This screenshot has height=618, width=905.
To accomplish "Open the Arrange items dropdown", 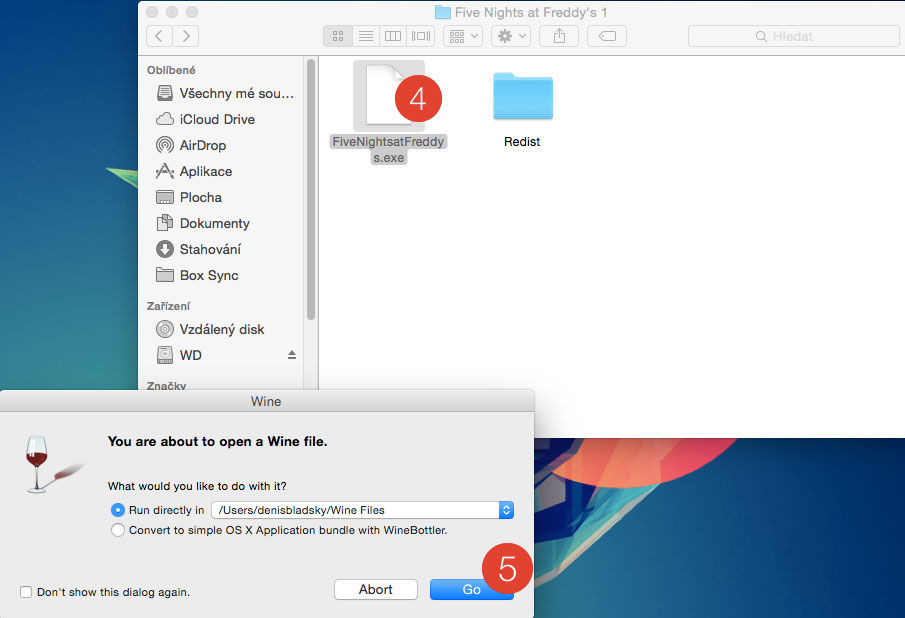I will pos(465,36).
